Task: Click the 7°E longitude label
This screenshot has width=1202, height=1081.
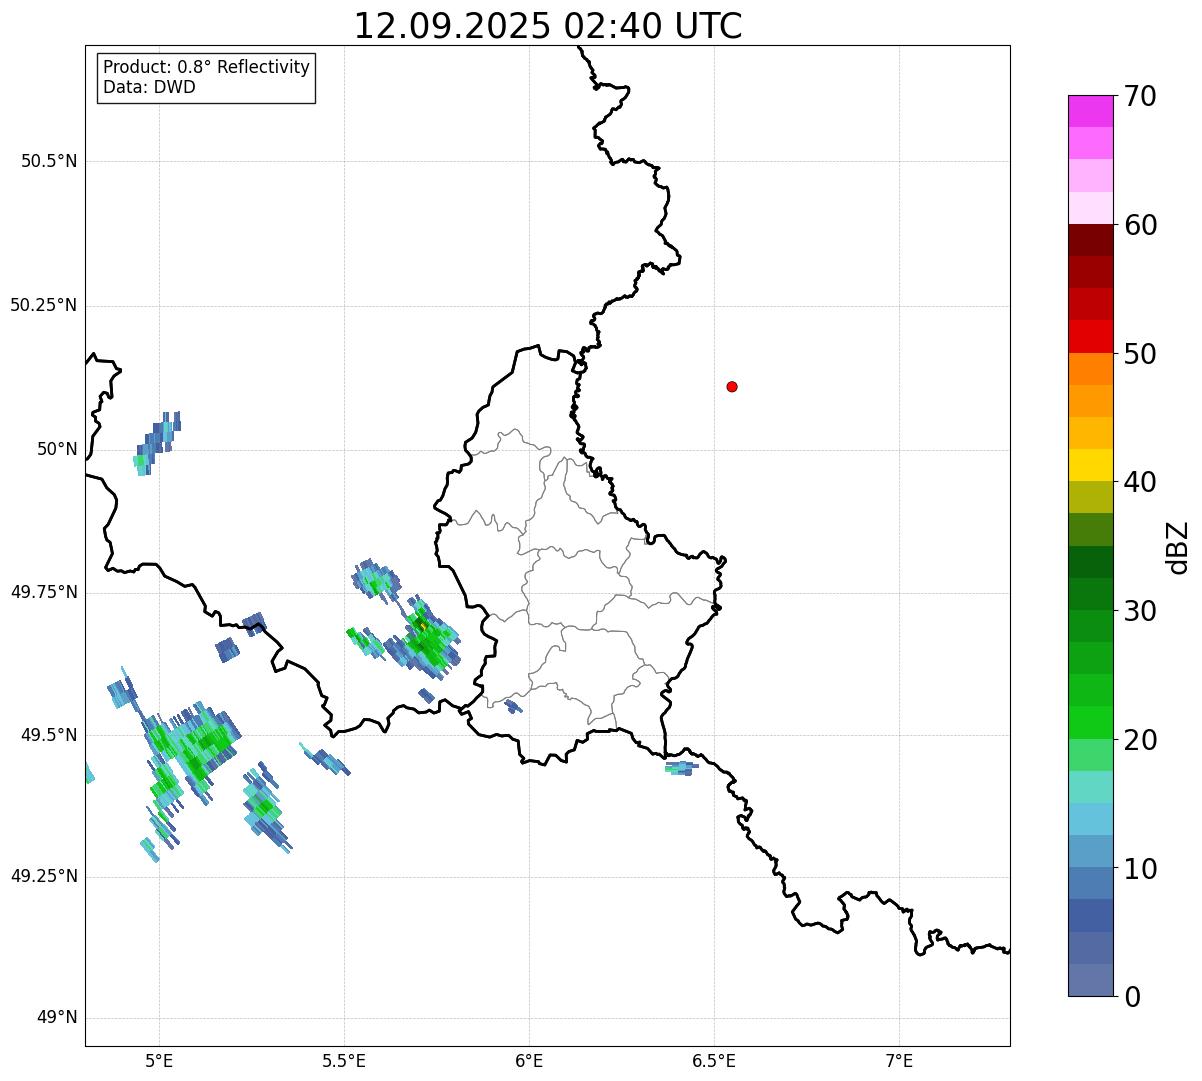Action: 899,1060
